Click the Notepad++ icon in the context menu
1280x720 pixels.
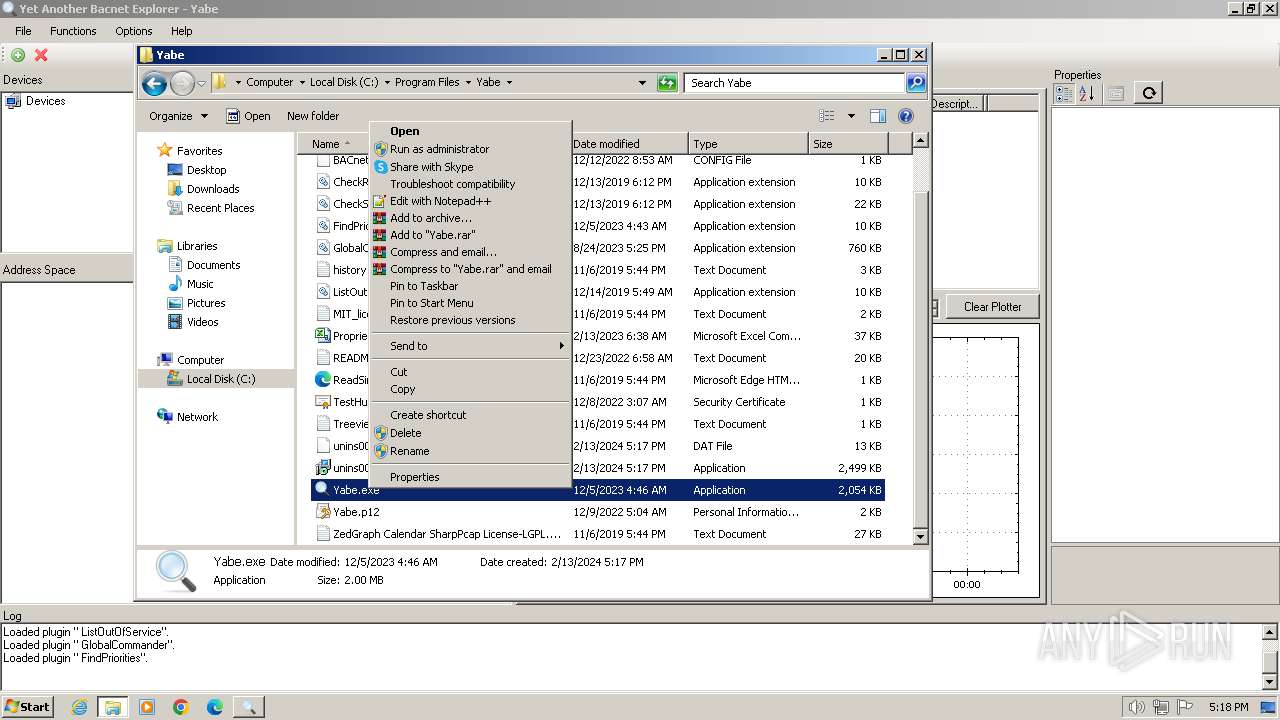click(380, 201)
